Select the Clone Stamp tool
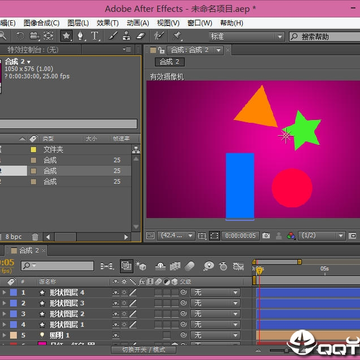360x360 pixels. 127,36
